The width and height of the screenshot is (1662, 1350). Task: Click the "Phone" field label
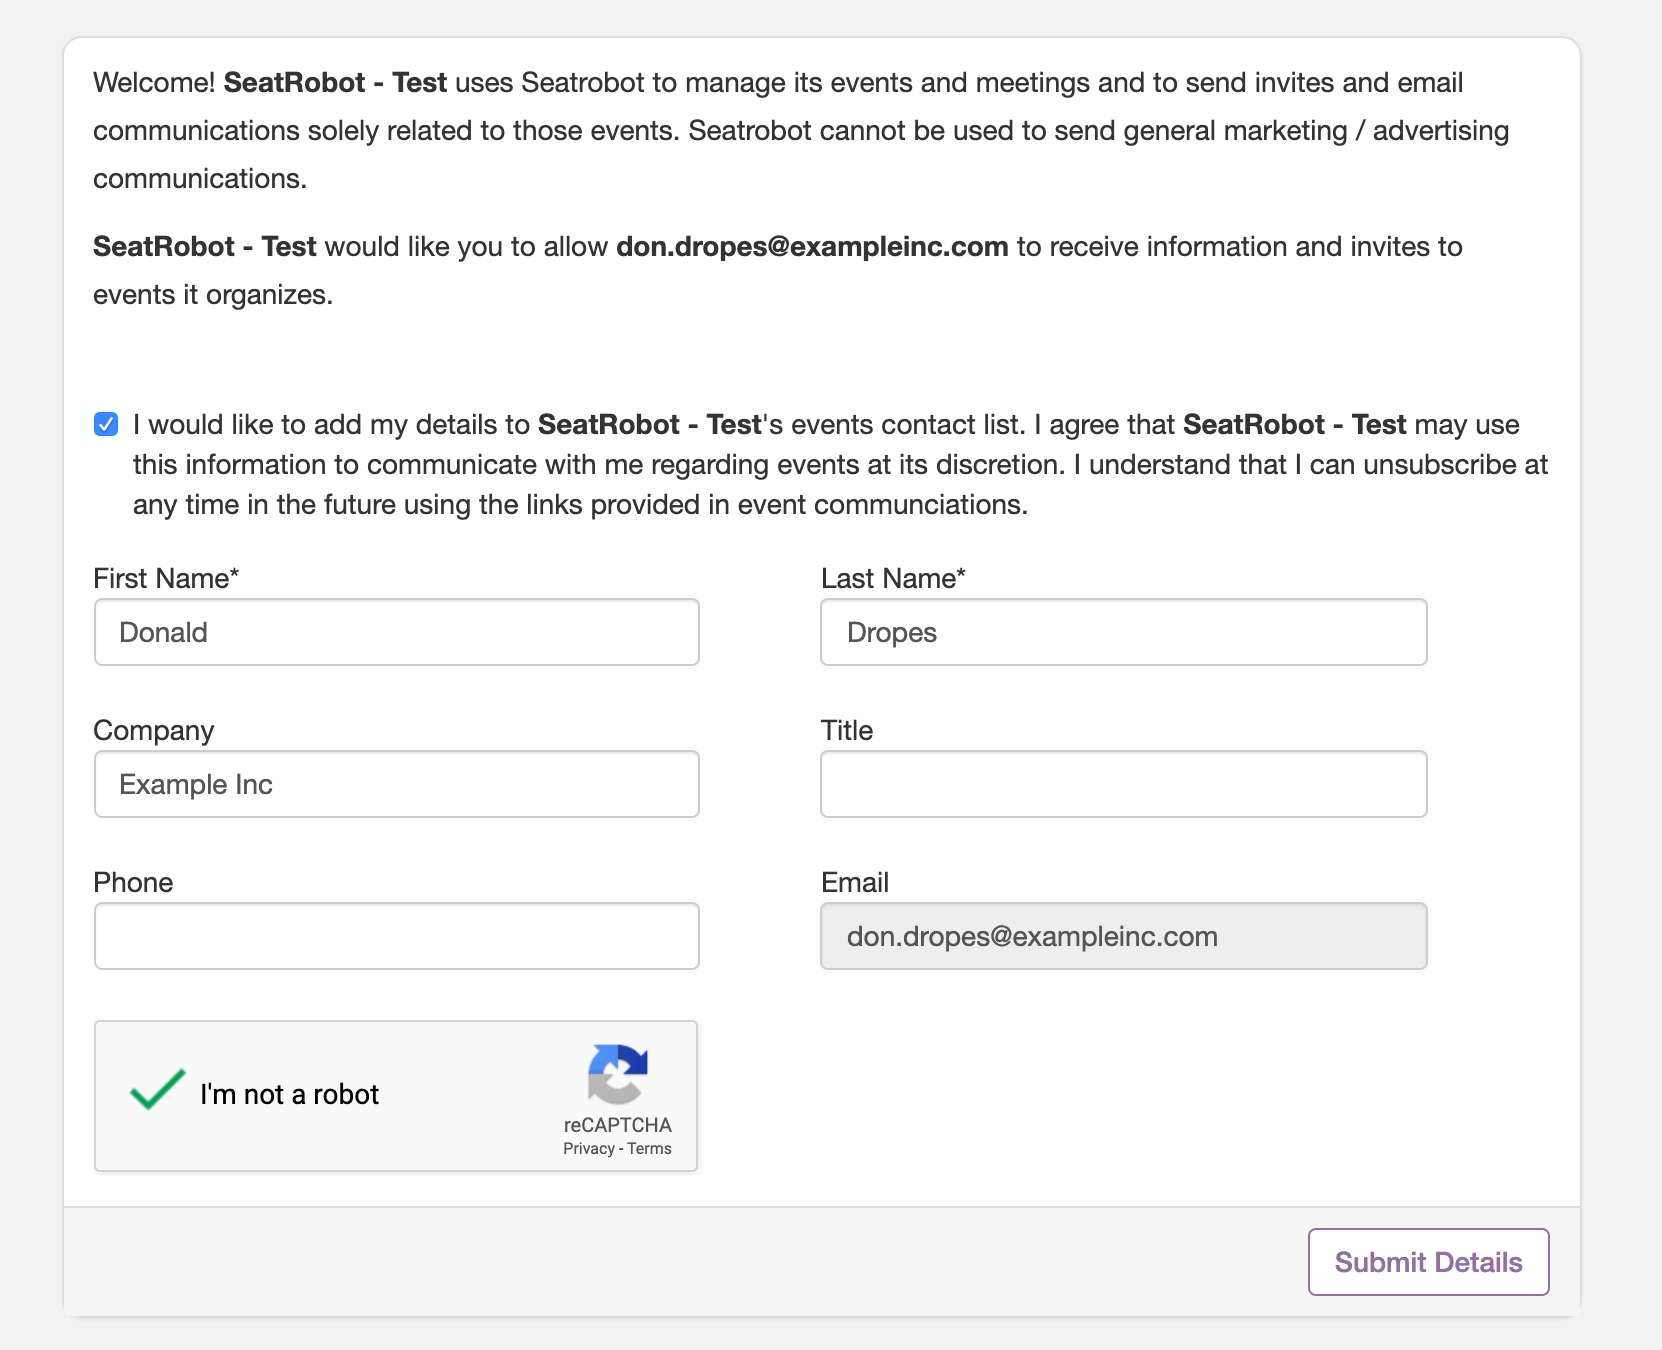click(x=133, y=882)
